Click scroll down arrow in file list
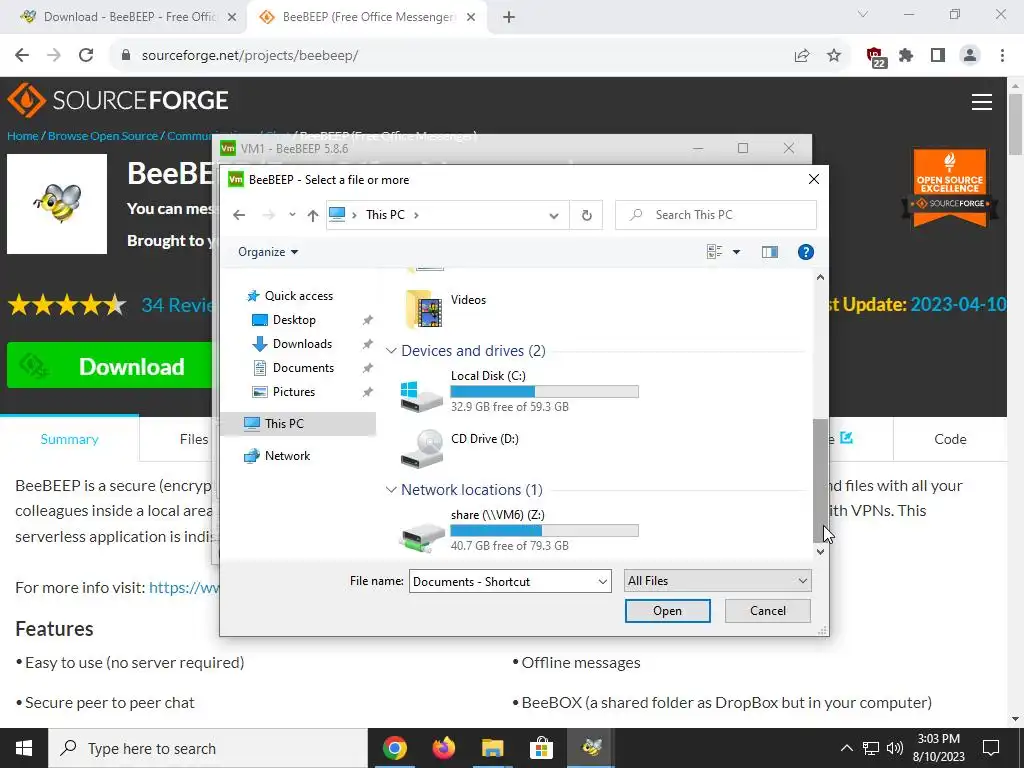 click(820, 552)
